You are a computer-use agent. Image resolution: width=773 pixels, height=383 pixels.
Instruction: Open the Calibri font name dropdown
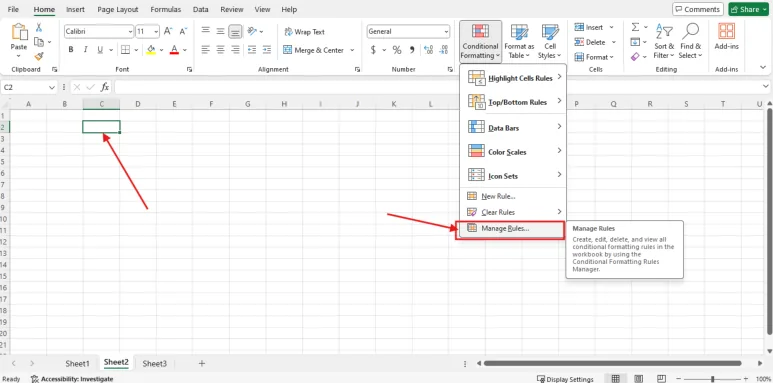130,32
